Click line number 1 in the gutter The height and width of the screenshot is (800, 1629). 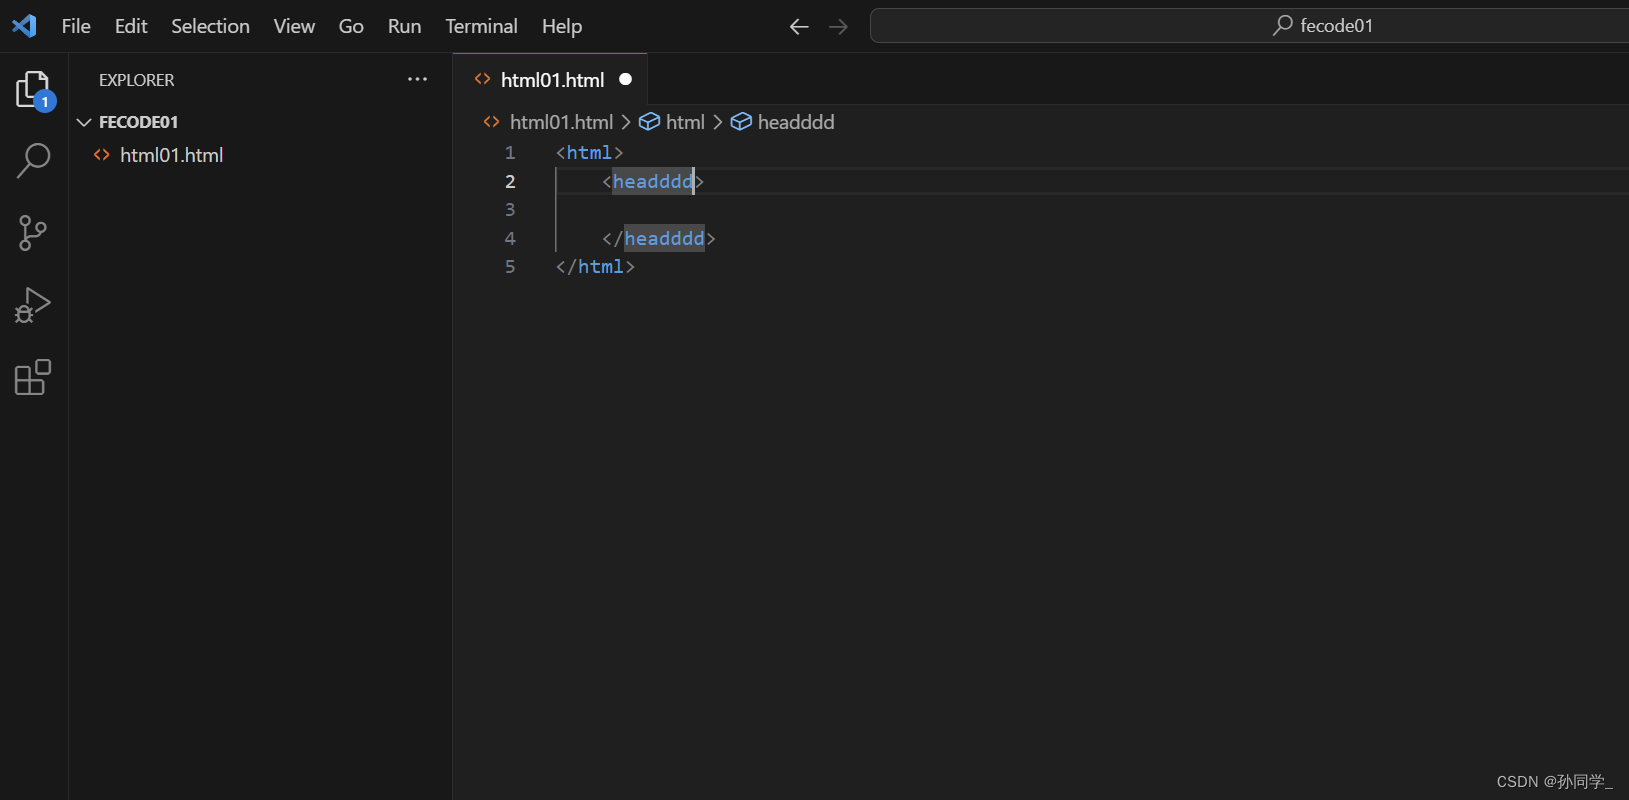(x=510, y=153)
